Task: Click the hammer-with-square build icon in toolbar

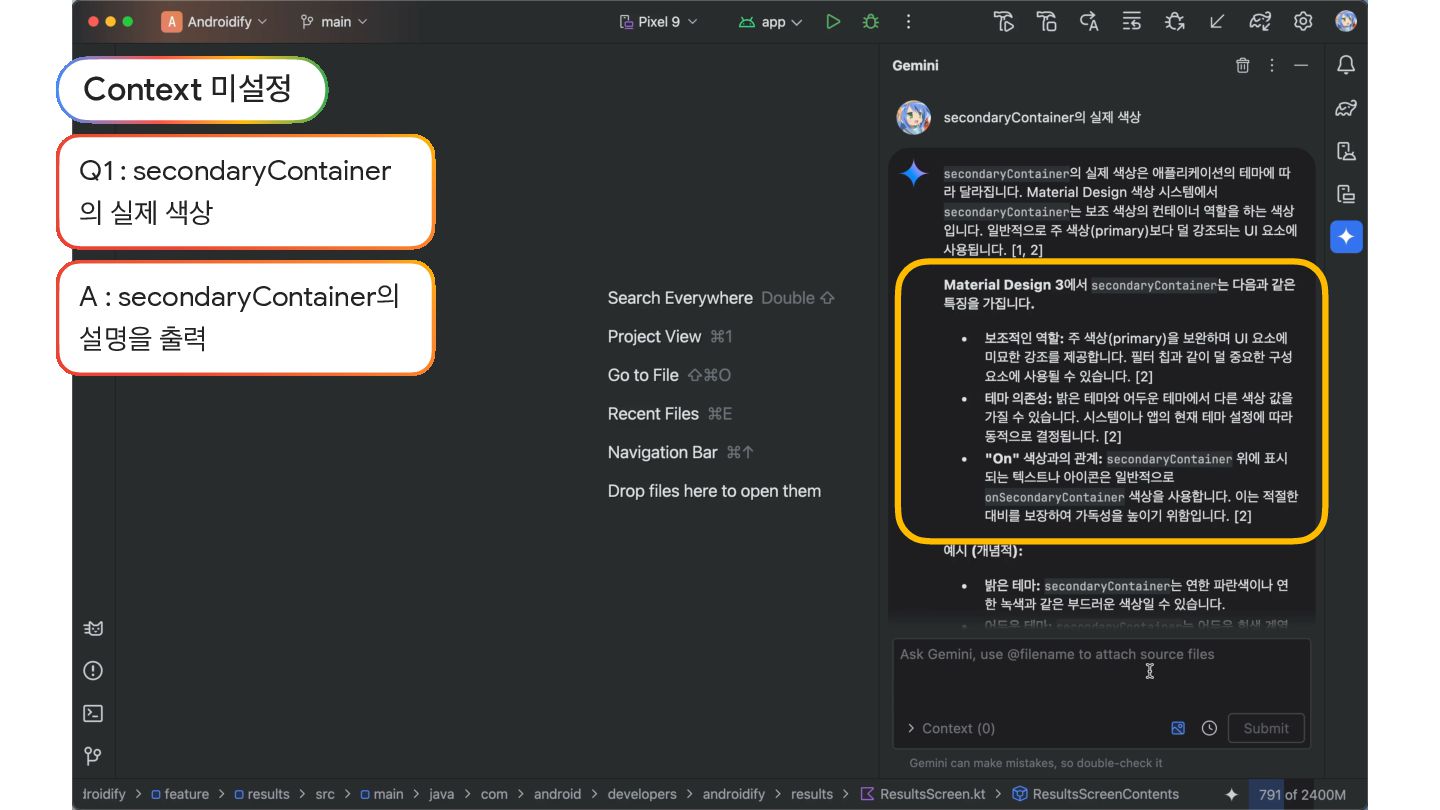Action: (1047, 21)
